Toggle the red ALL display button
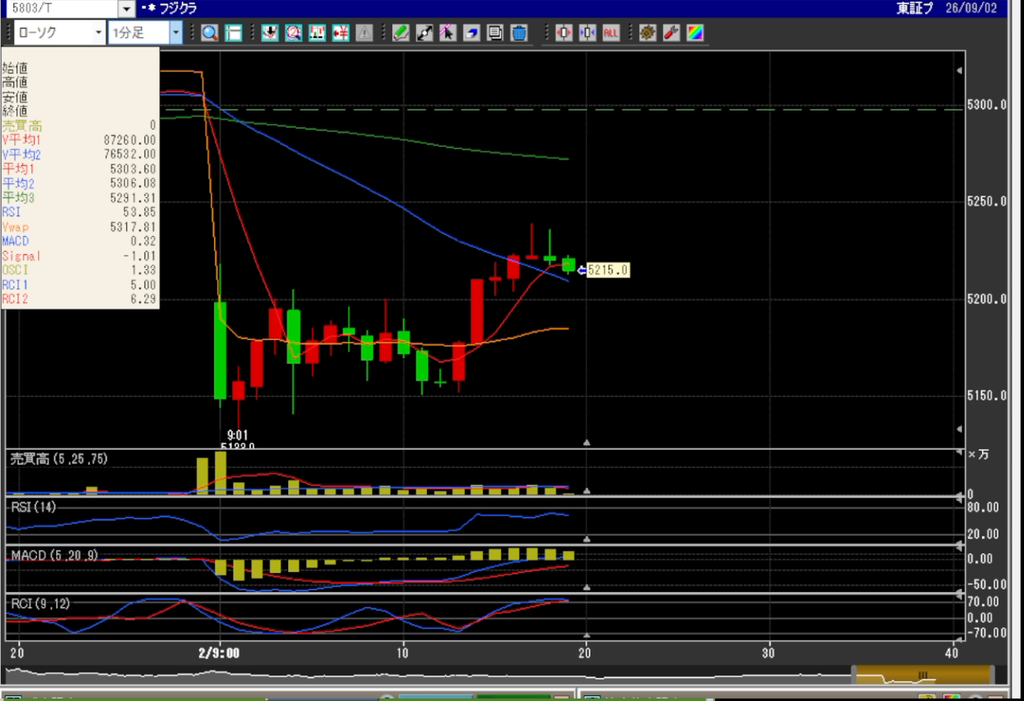This screenshot has height=701, width=1024. (611, 33)
